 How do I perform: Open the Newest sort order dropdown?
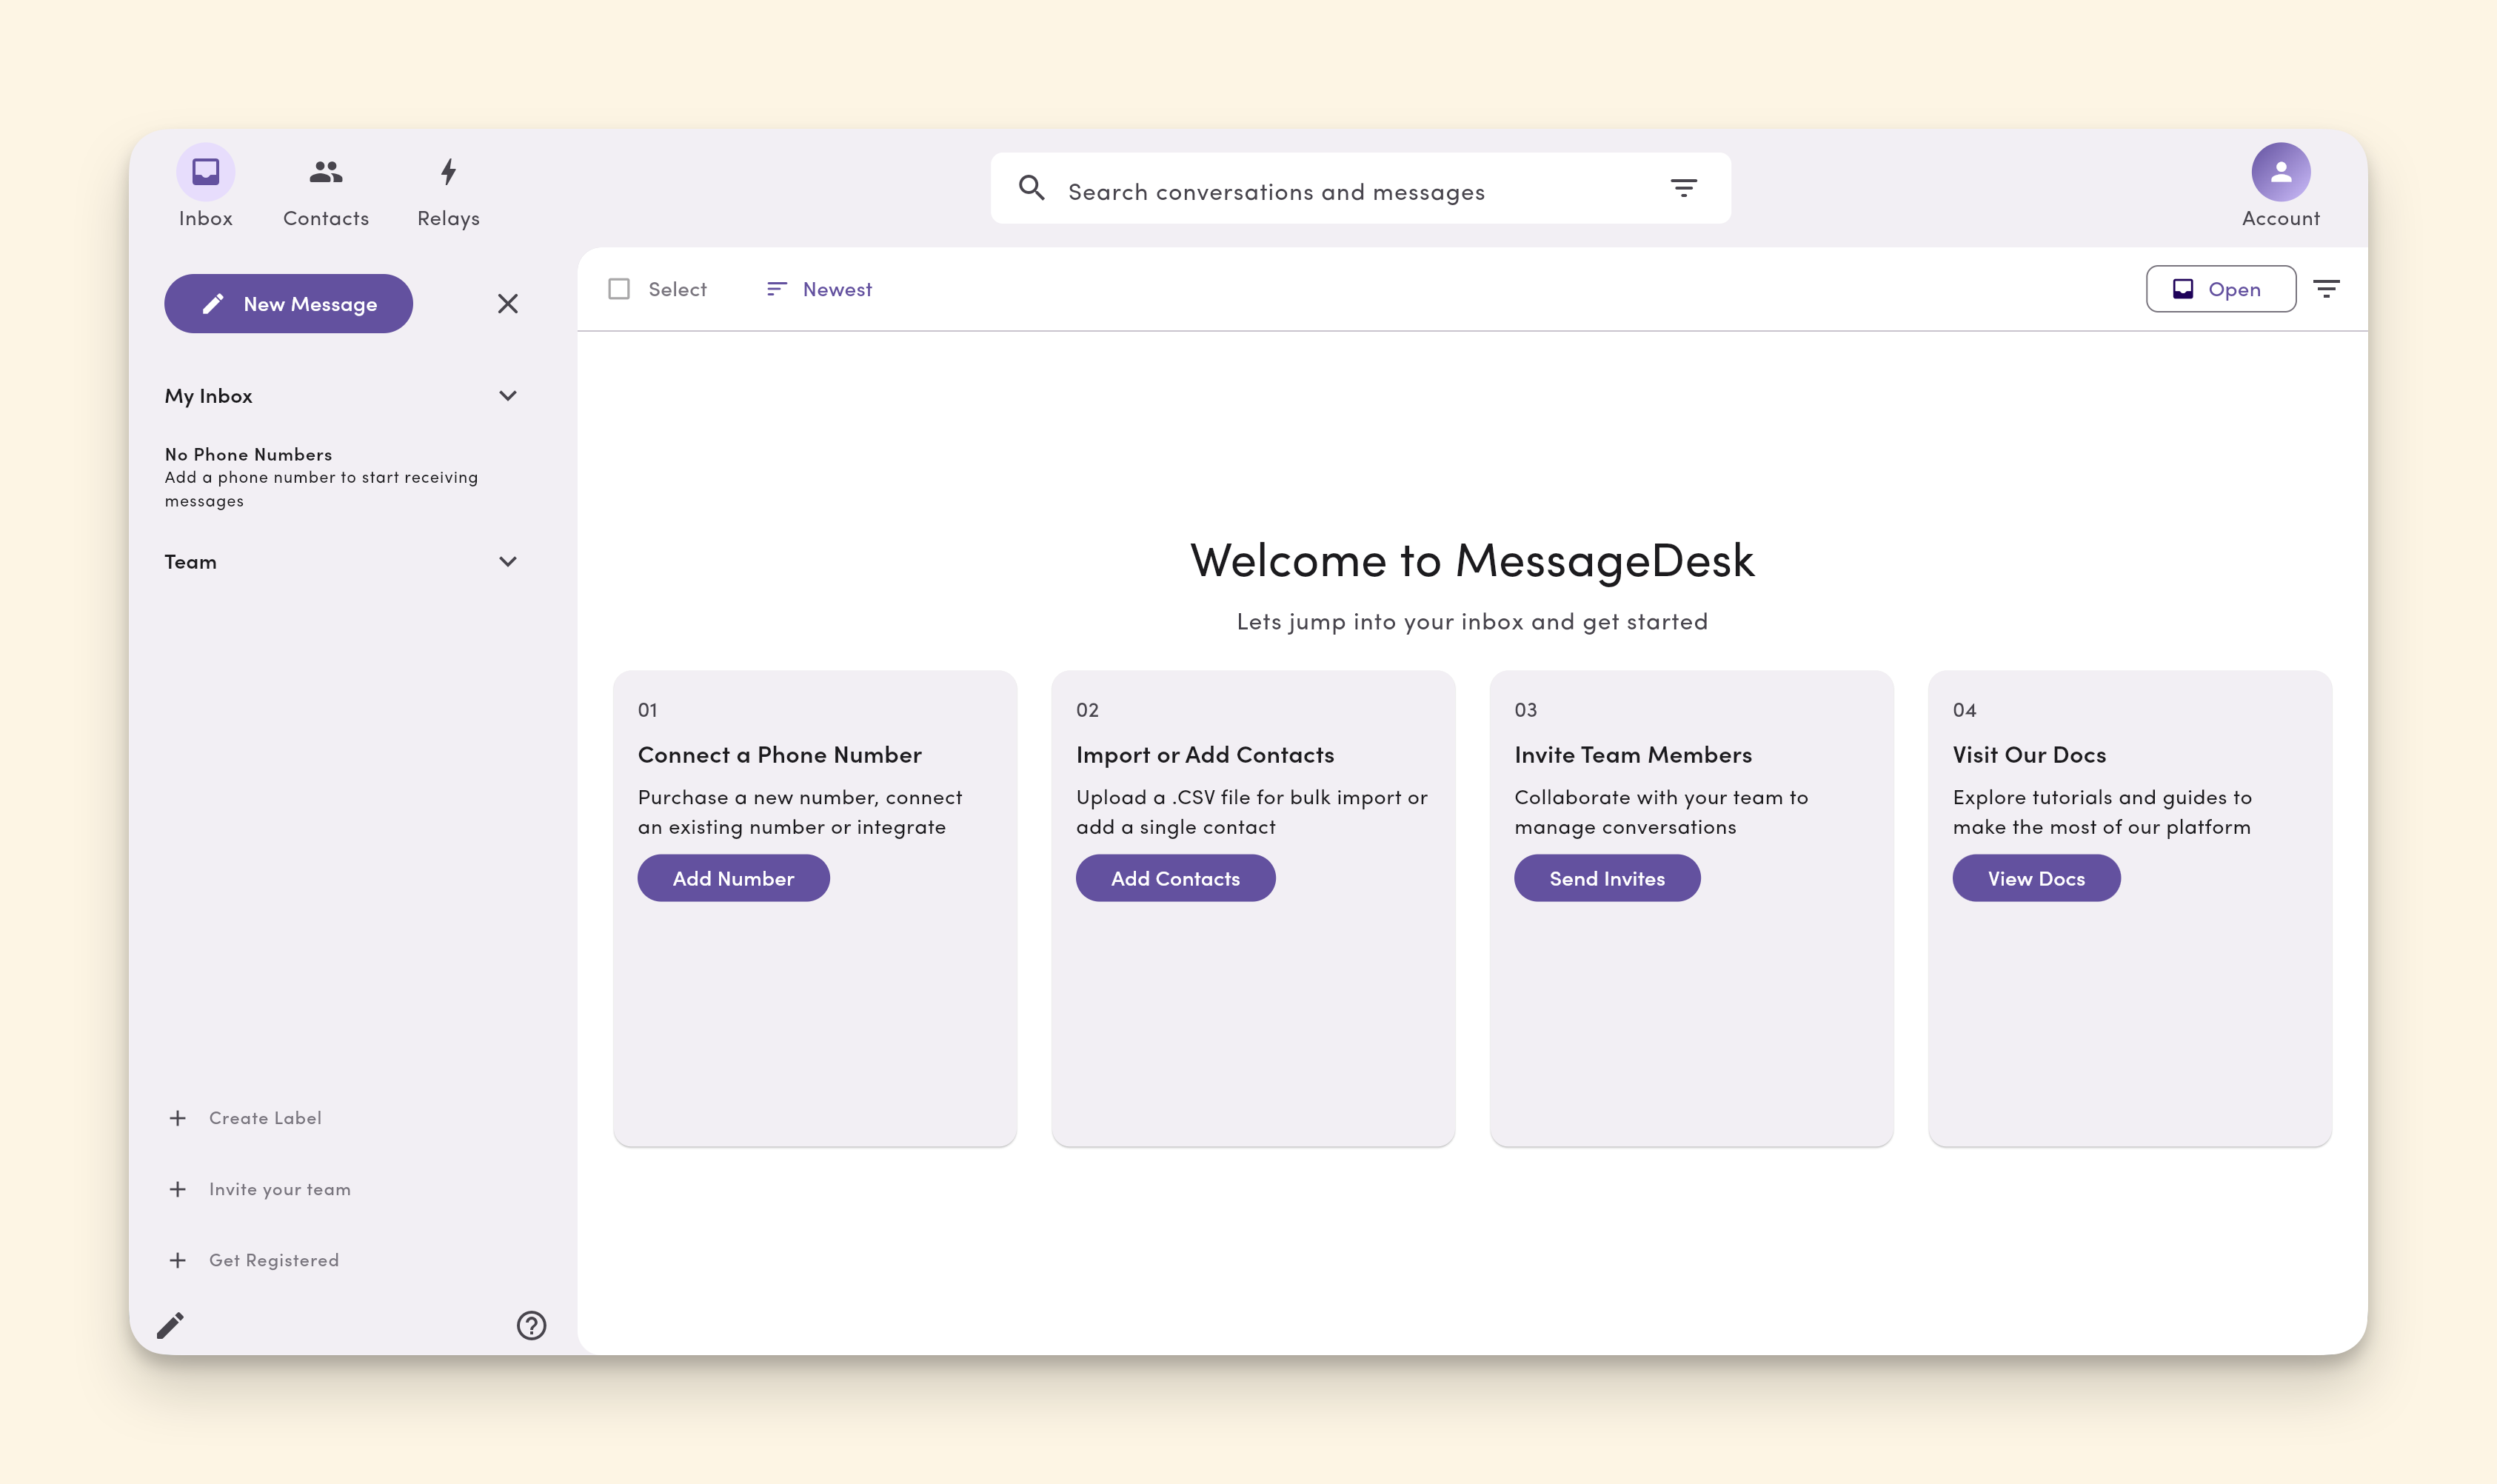(x=838, y=289)
